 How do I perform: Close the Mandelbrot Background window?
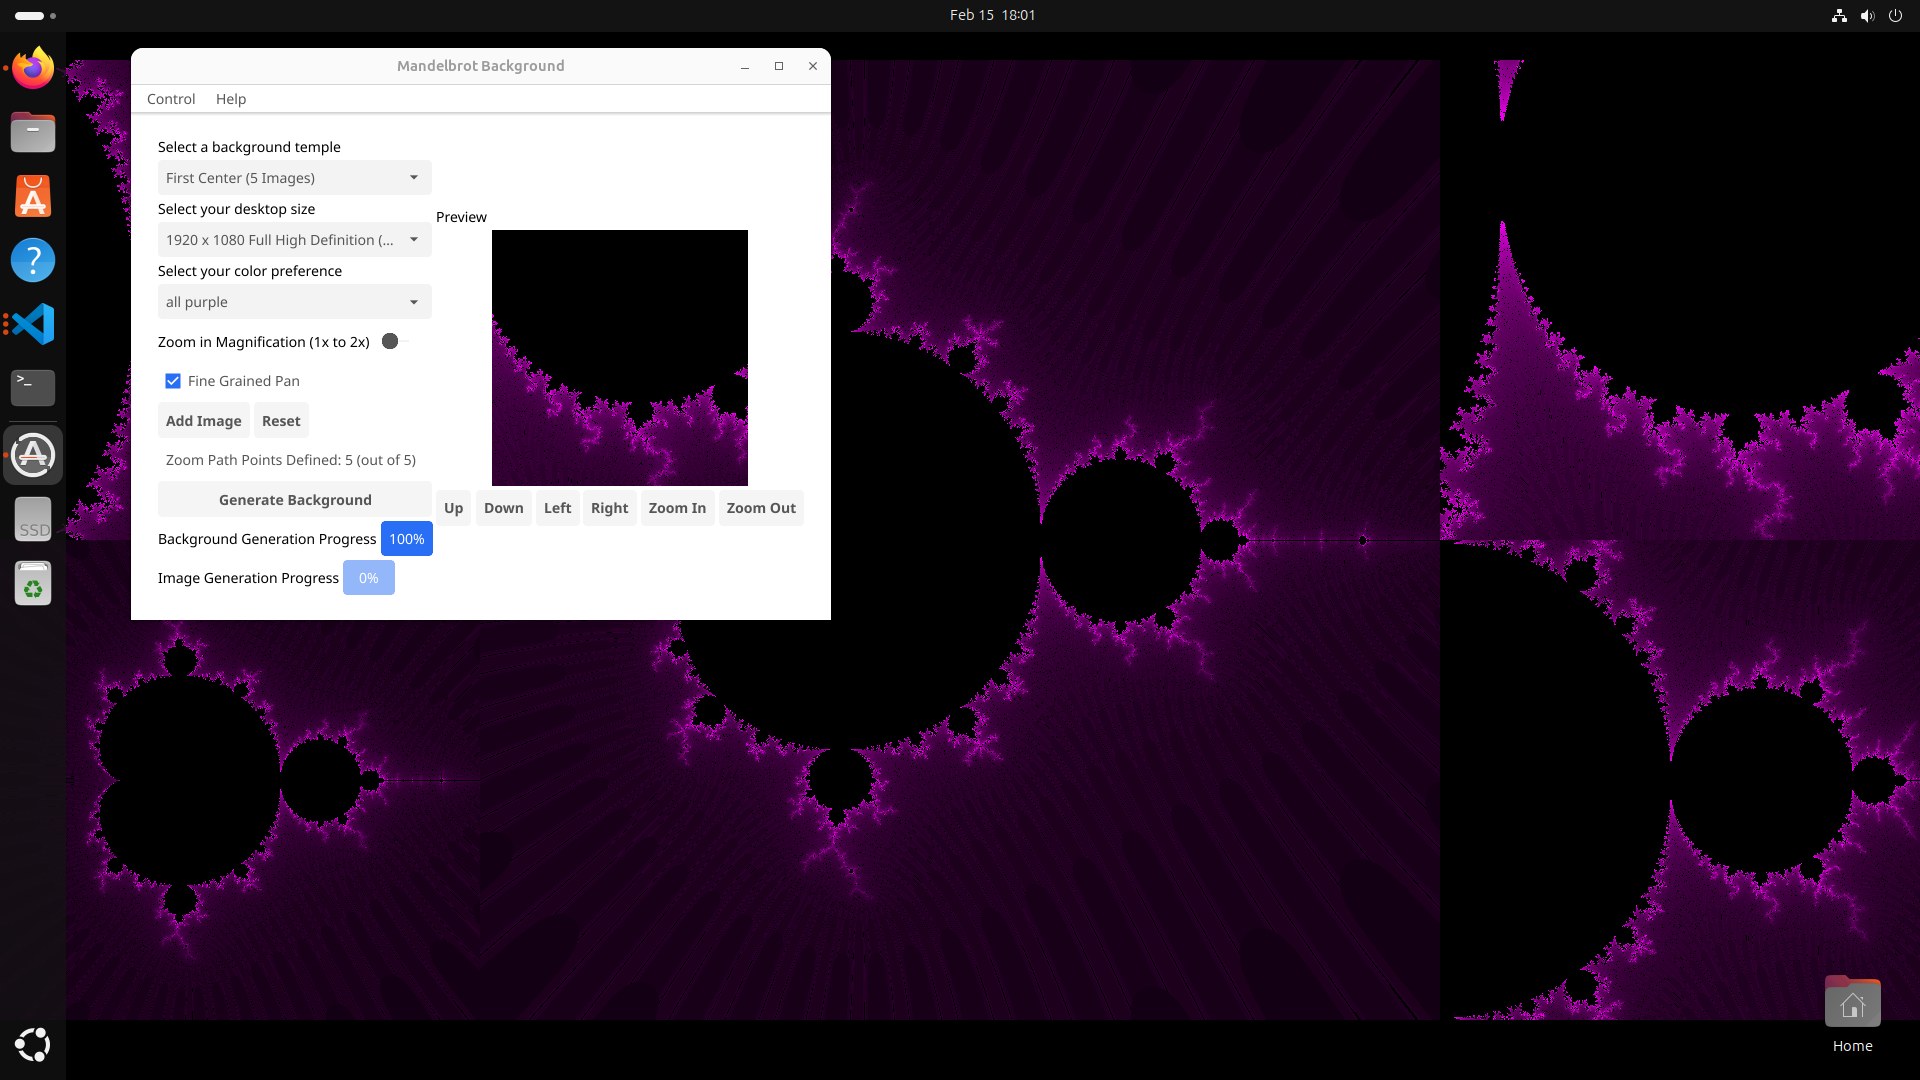coord(813,66)
